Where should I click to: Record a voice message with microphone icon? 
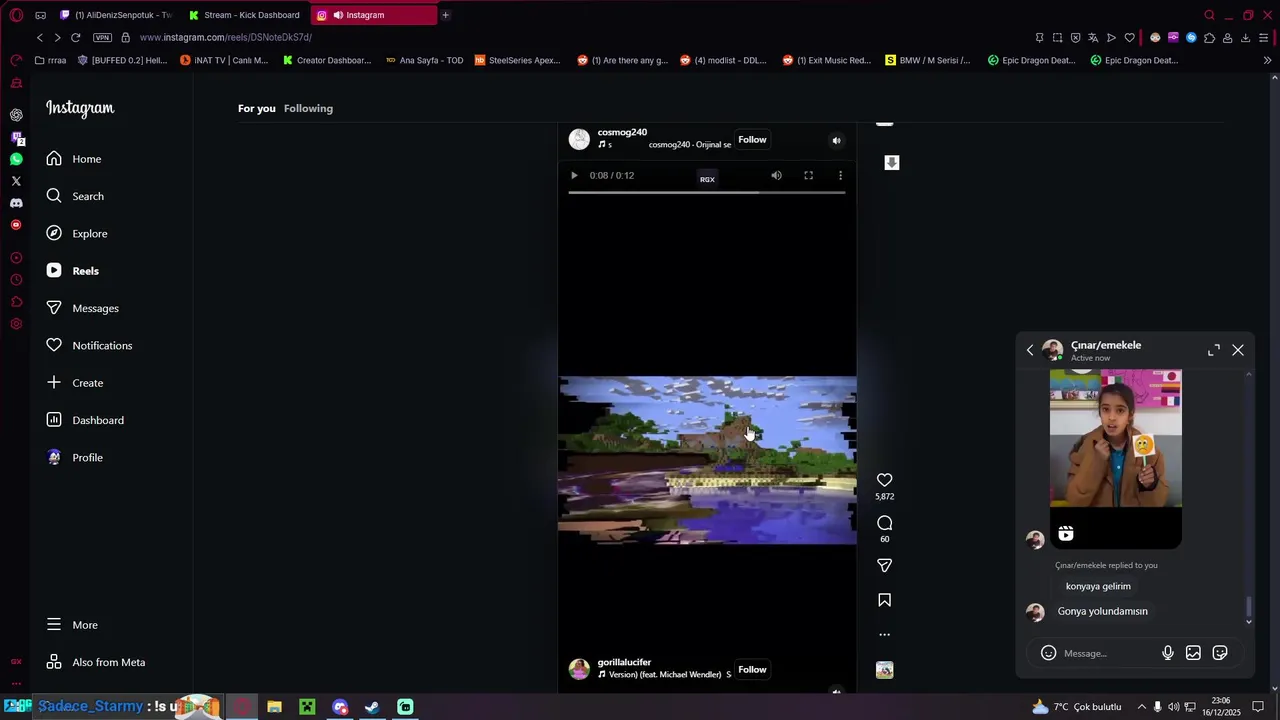(x=1168, y=653)
